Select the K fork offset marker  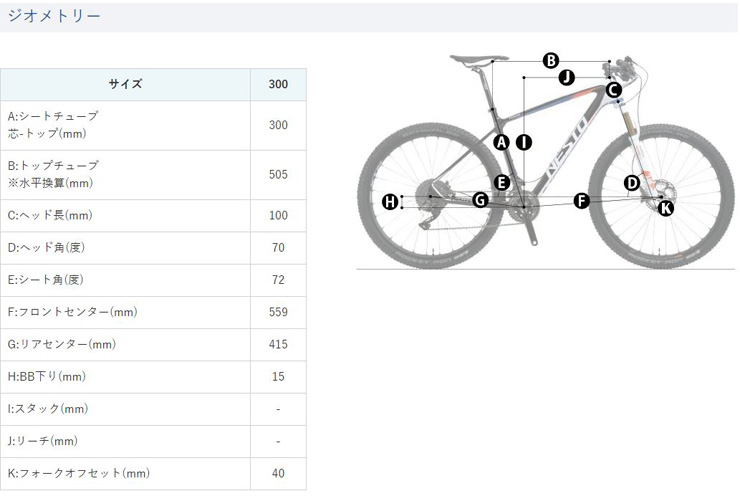click(666, 208)
